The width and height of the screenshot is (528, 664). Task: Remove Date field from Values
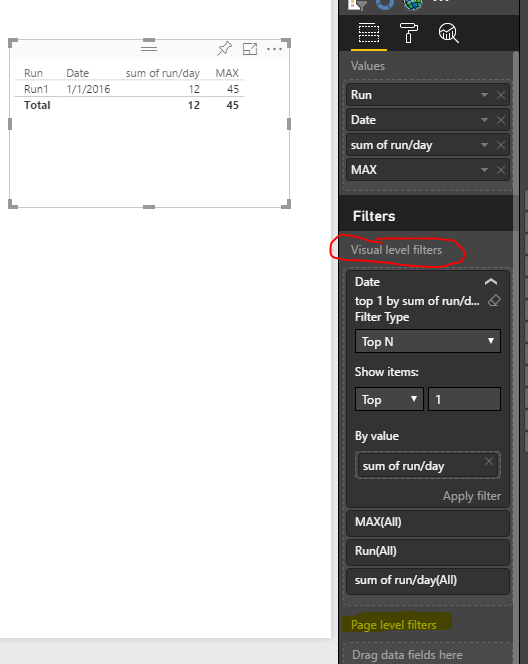501,120
